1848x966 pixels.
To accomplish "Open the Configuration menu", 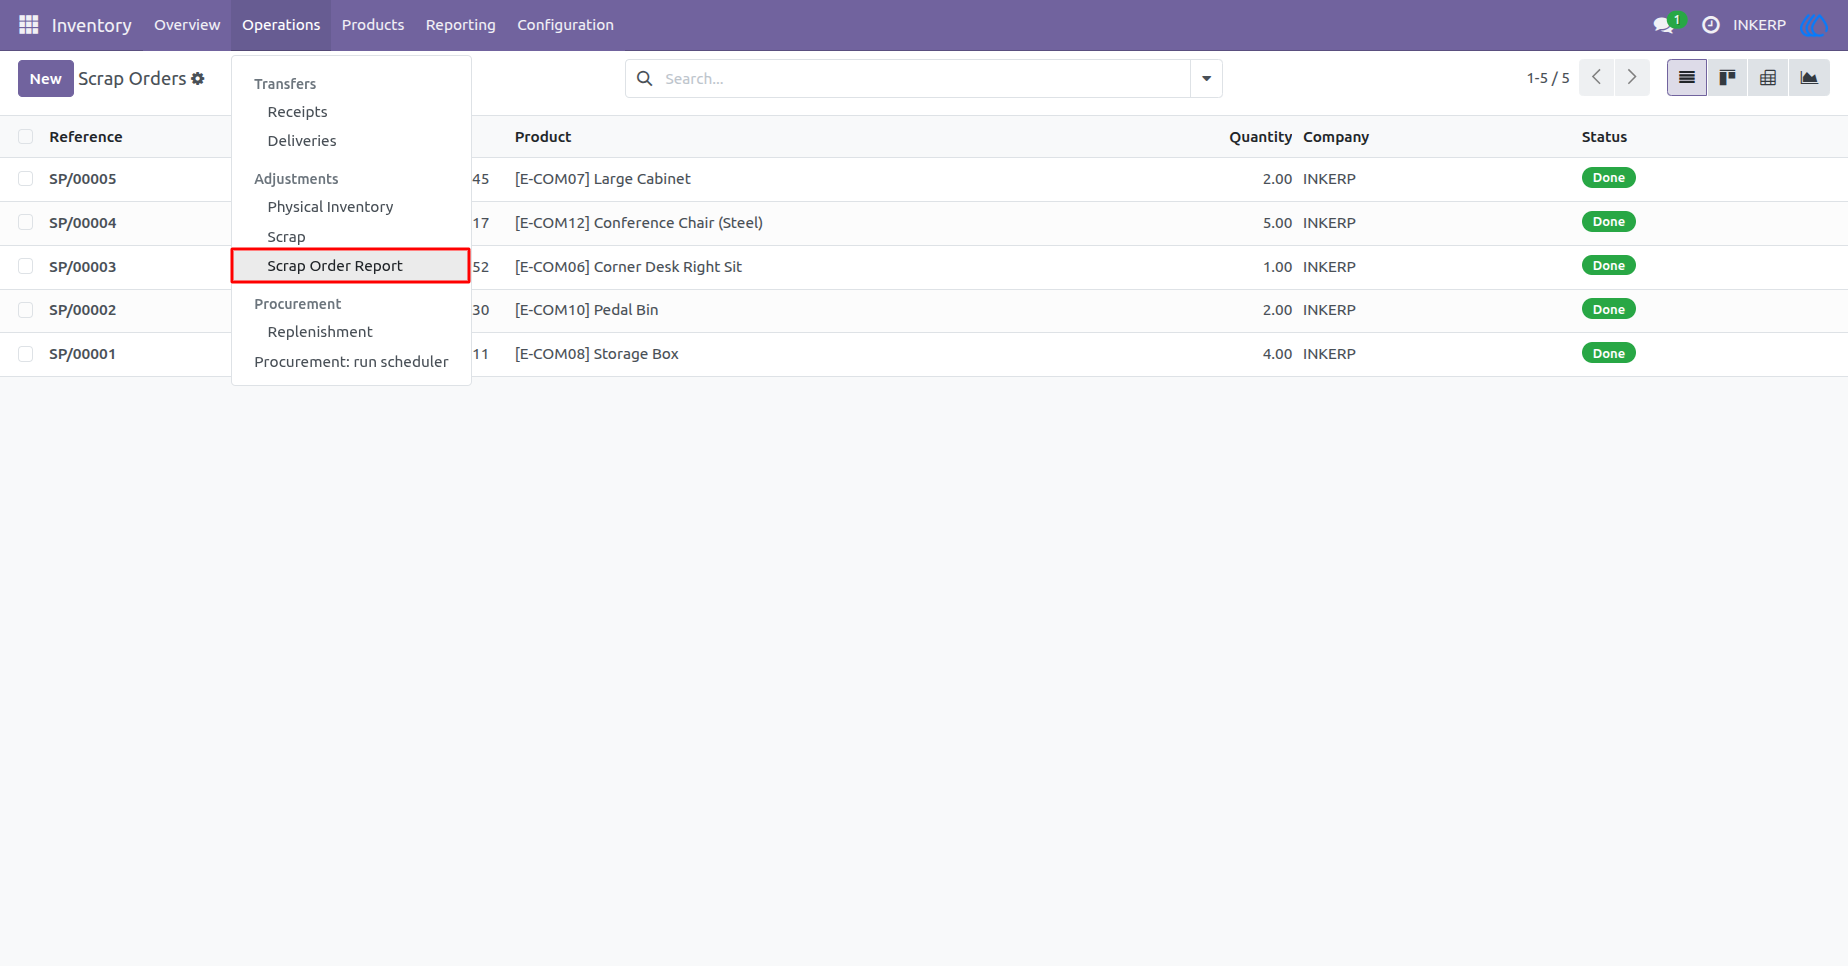I will click(x=565, y=25).
